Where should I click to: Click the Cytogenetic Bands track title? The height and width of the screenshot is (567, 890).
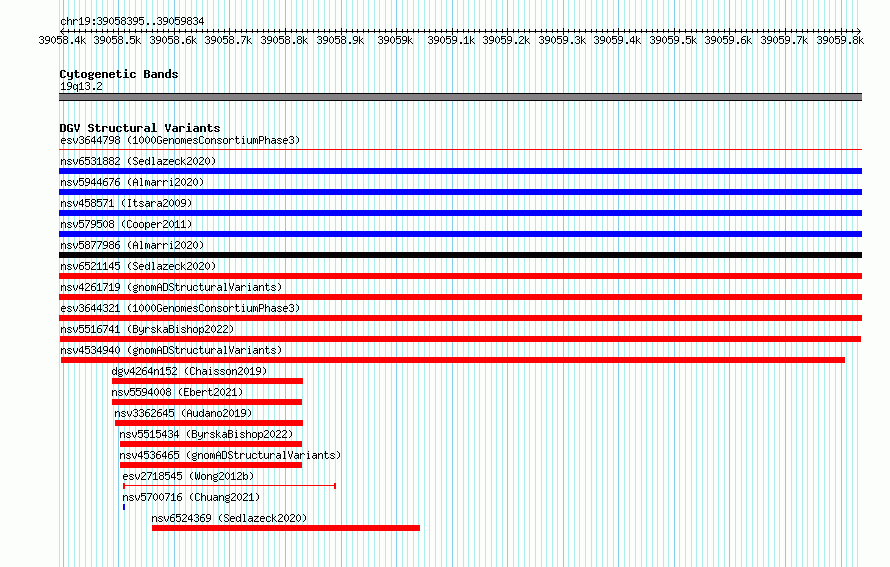[x=119, y=74]
